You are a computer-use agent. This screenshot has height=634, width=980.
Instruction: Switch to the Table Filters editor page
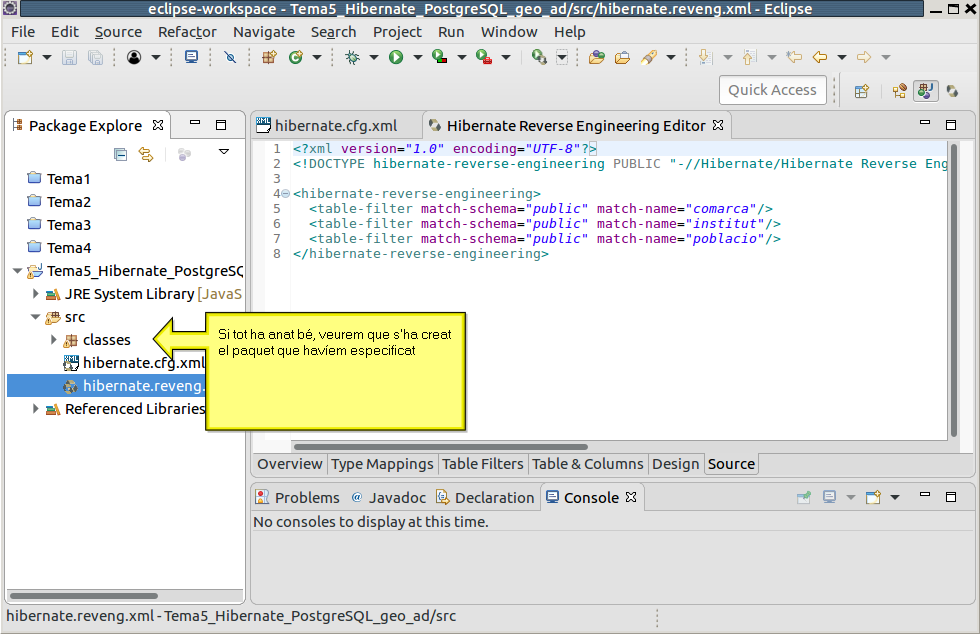coord(482,464)
